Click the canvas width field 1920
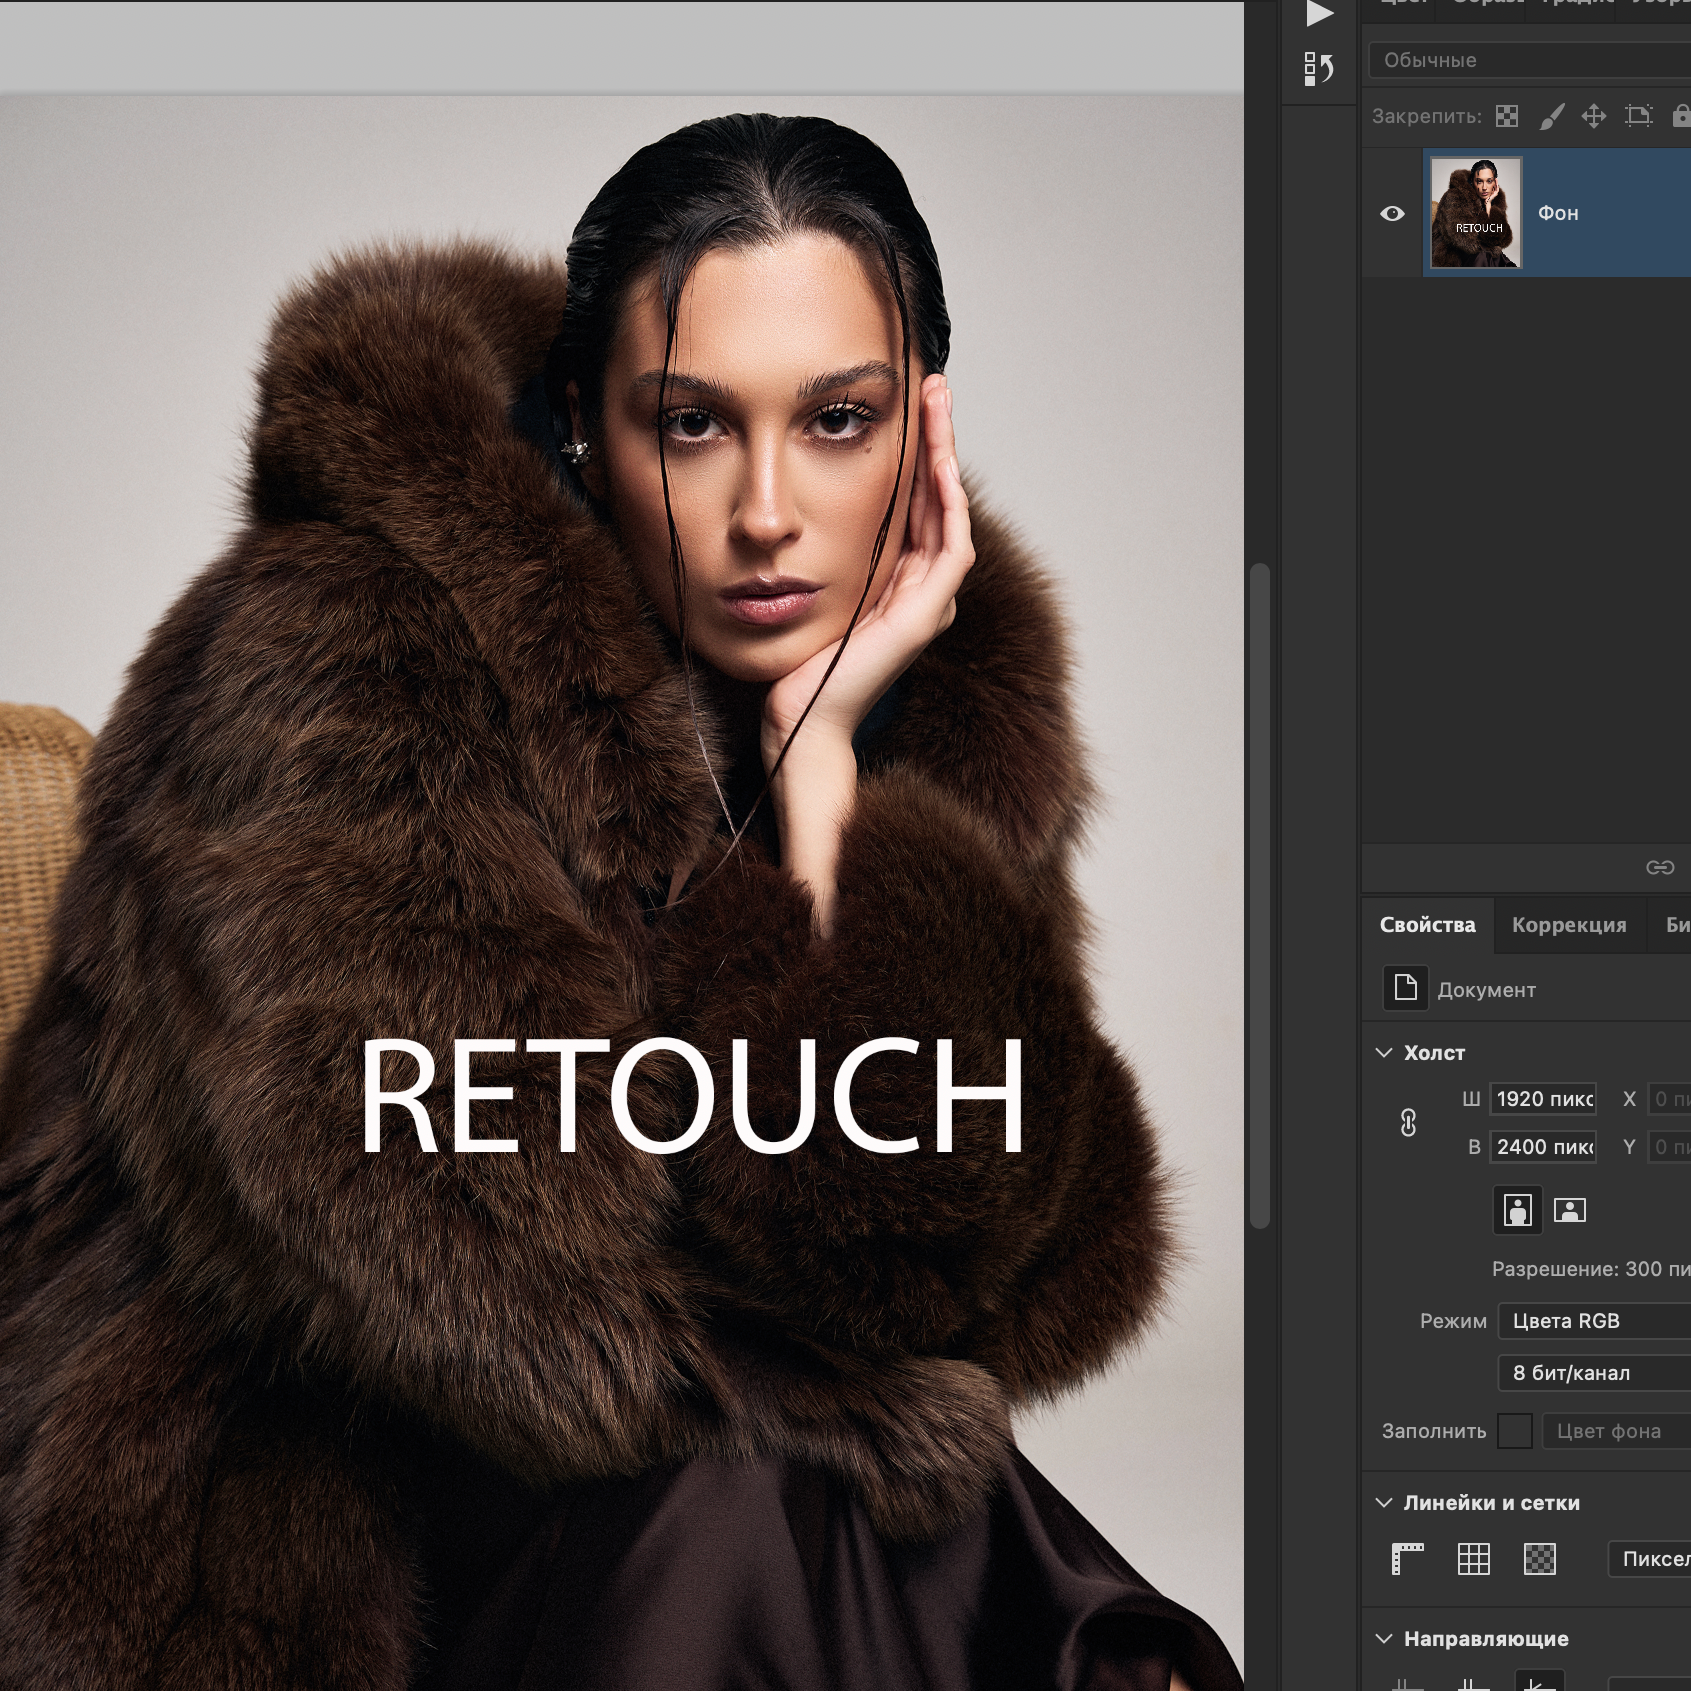Screen dimensions: 1691x1691 (x=1543, y=1099)
